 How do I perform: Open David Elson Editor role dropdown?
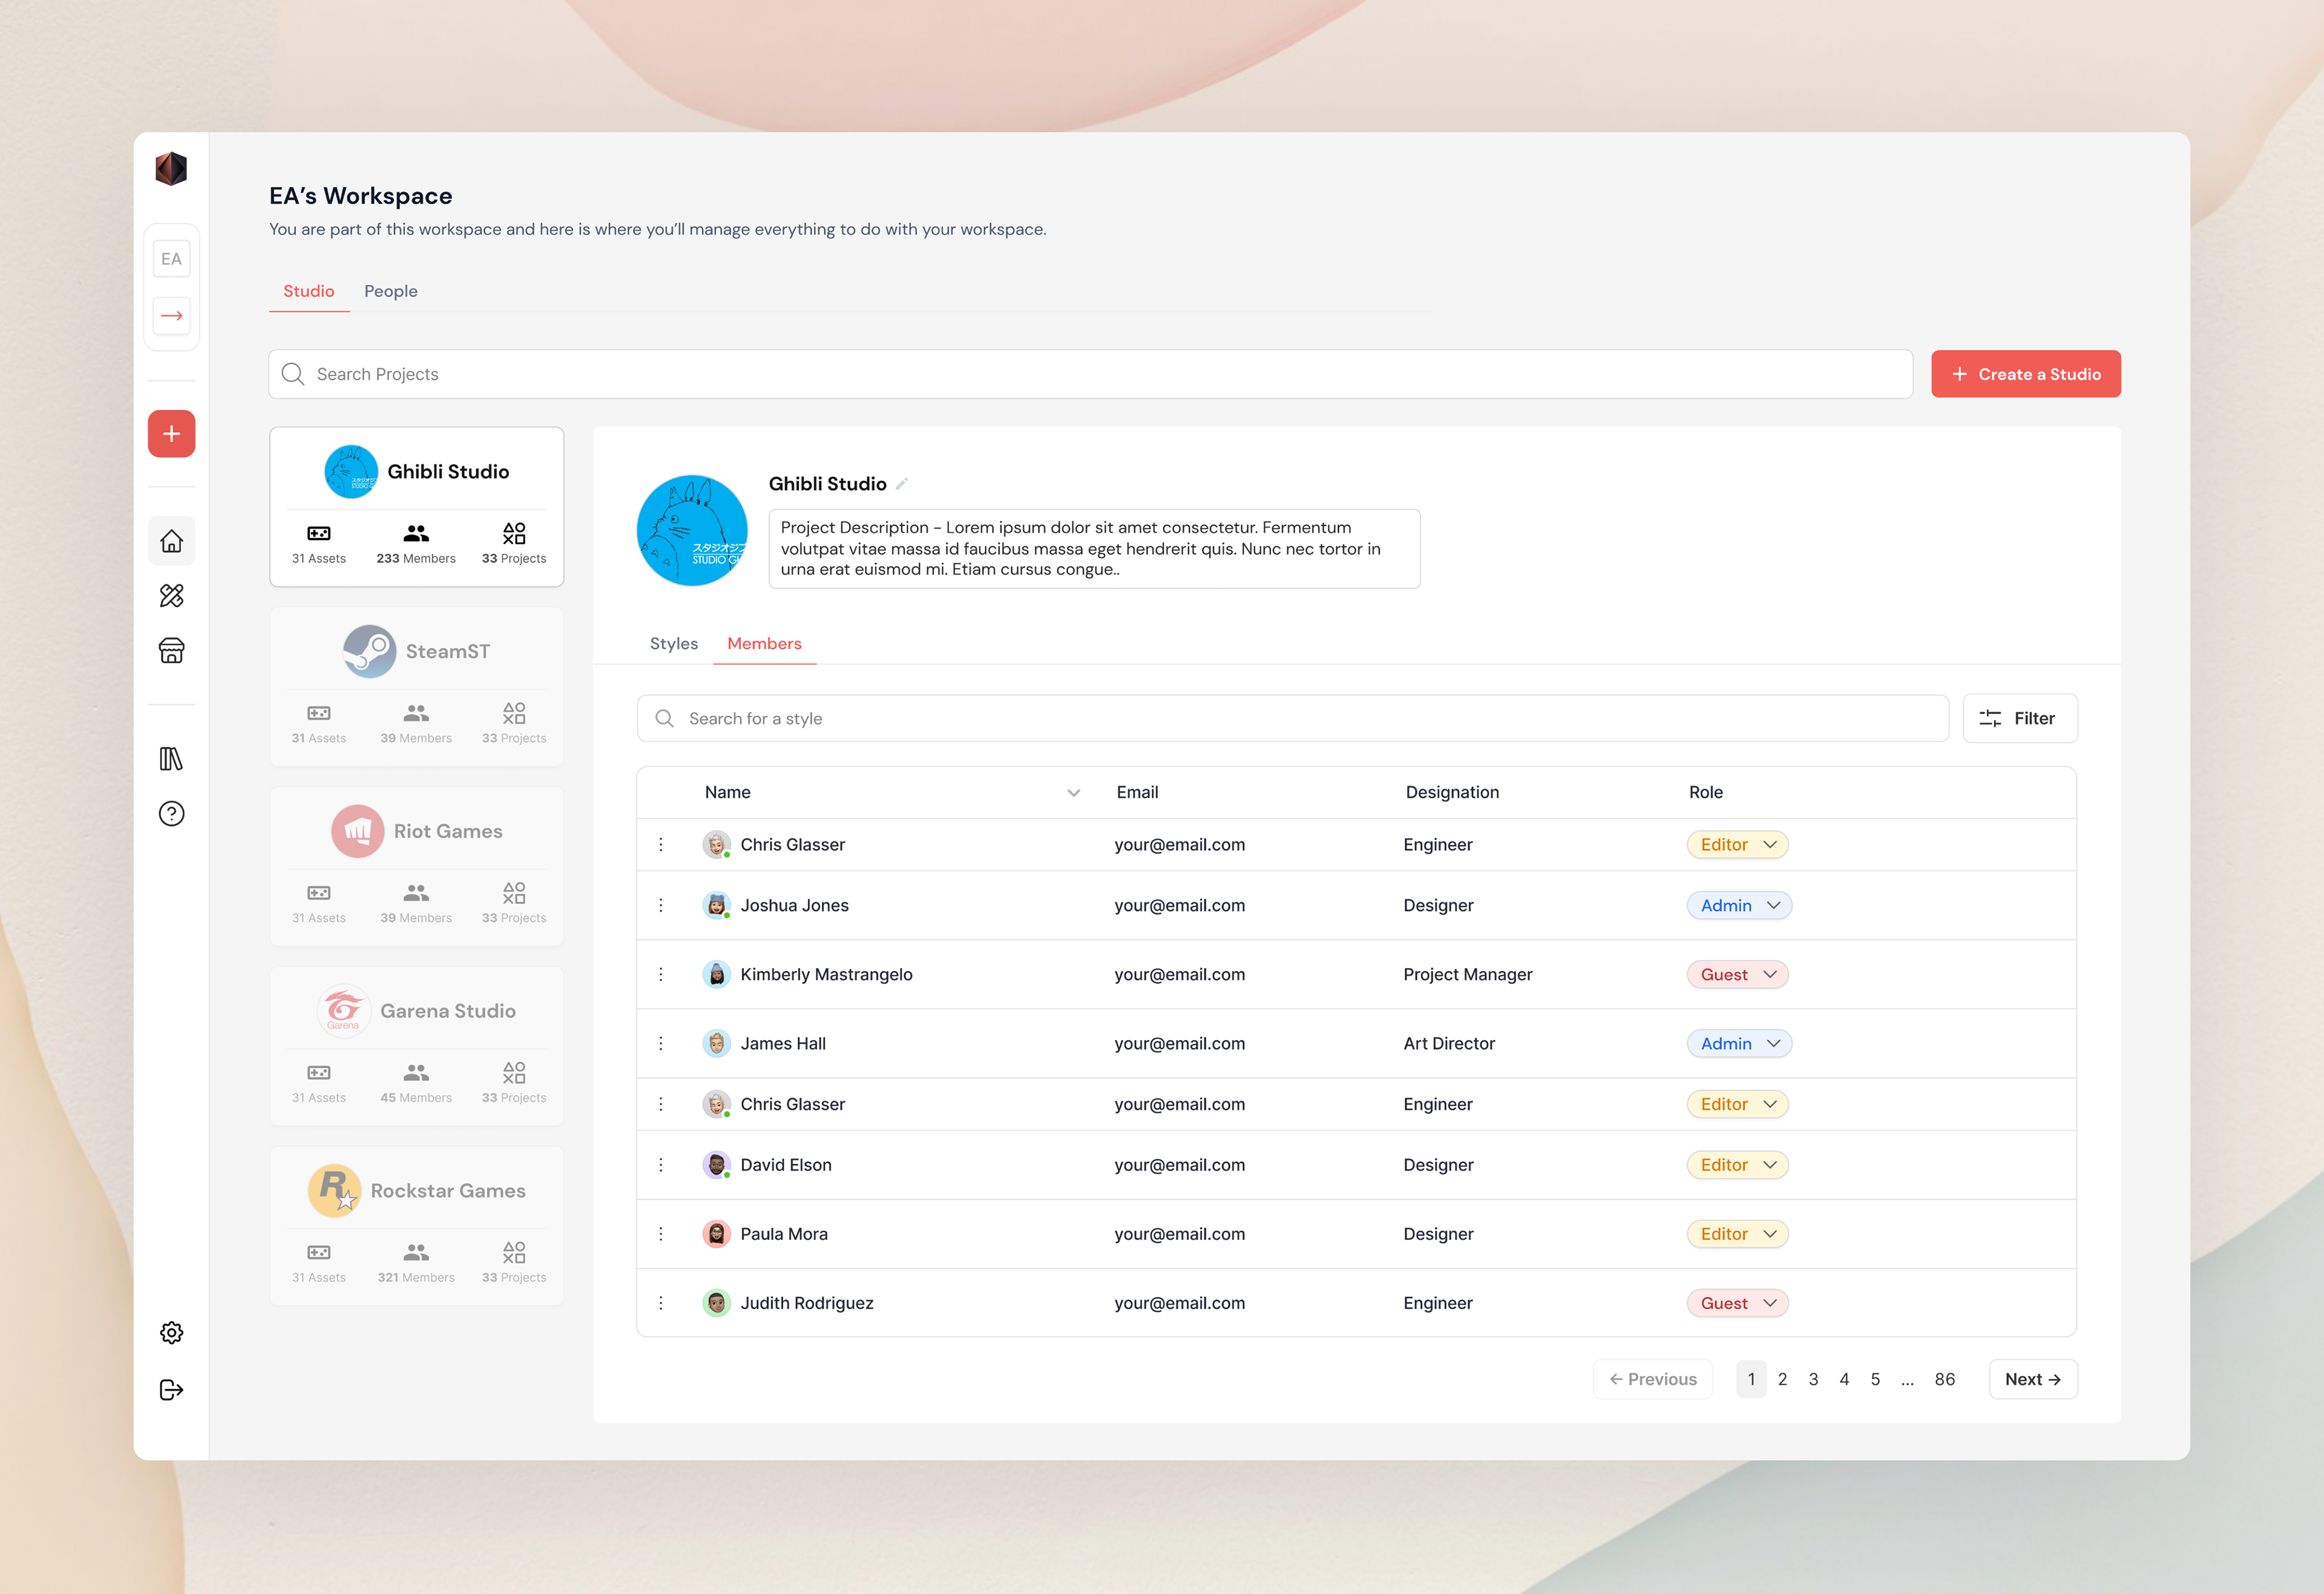tap(1737, 1165)
